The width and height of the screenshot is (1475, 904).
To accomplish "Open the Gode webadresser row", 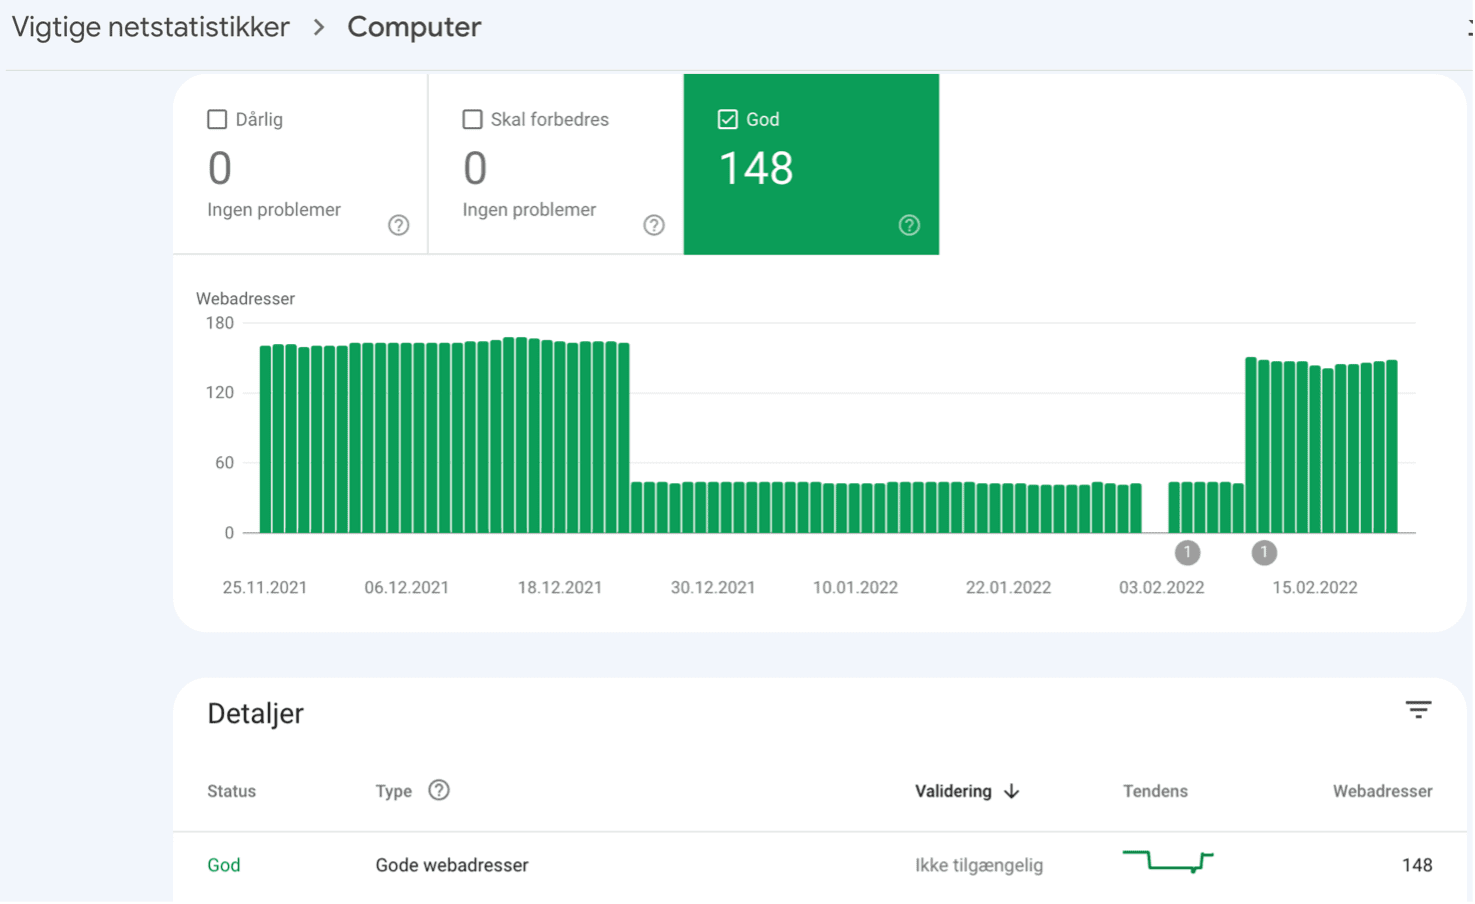I will coord(820,865).
